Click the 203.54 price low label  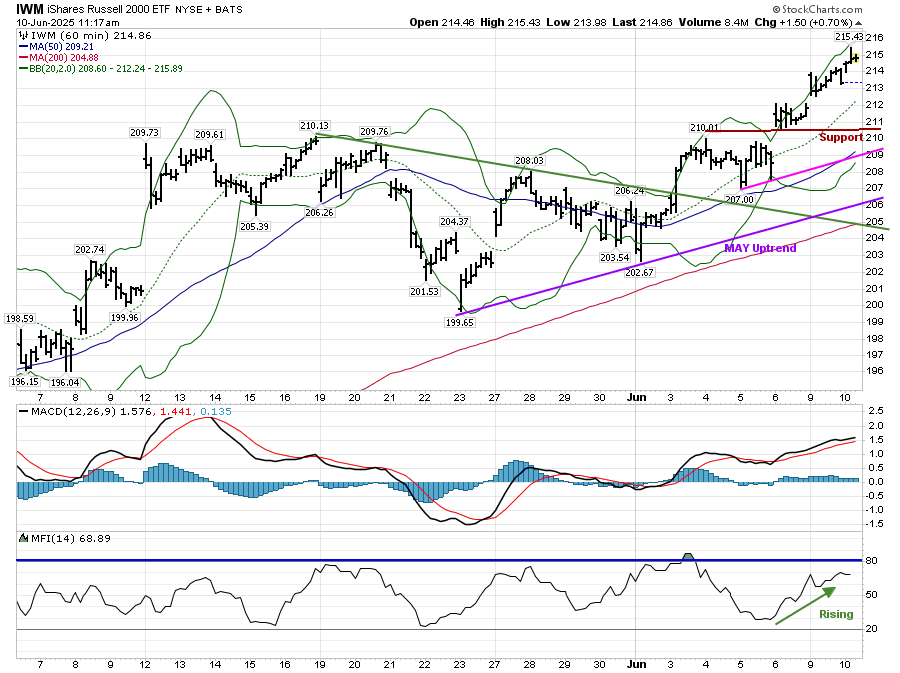615,258
